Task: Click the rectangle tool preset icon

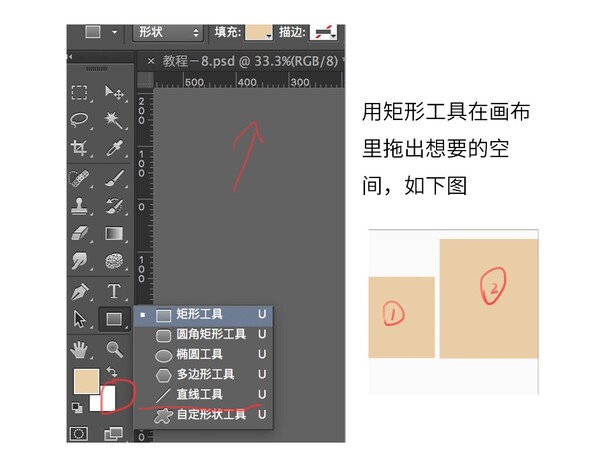Action: click(93, 32)
